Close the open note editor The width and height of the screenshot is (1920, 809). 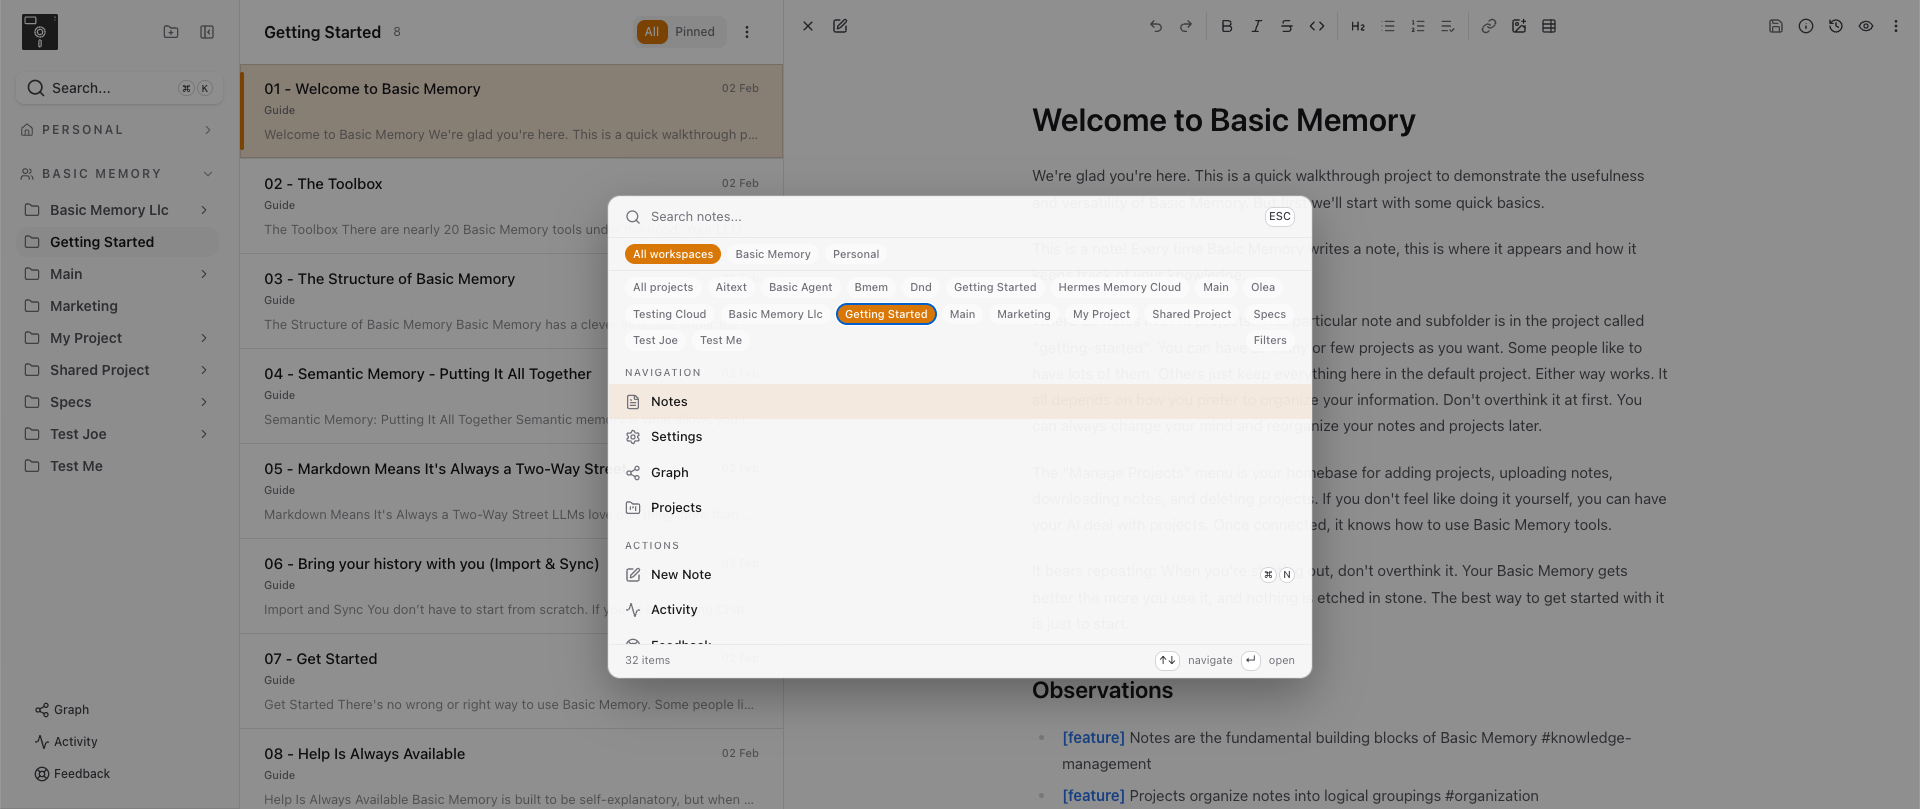click(x=808, y=27)
